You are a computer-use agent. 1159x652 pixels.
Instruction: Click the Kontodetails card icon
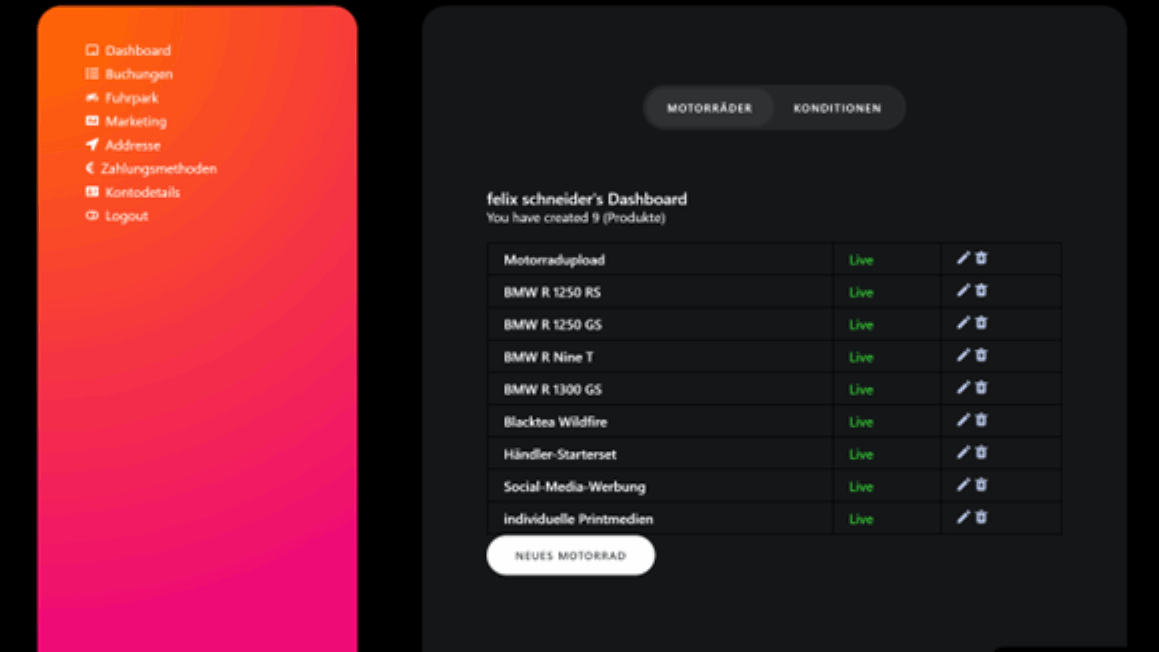pos(92,191)
